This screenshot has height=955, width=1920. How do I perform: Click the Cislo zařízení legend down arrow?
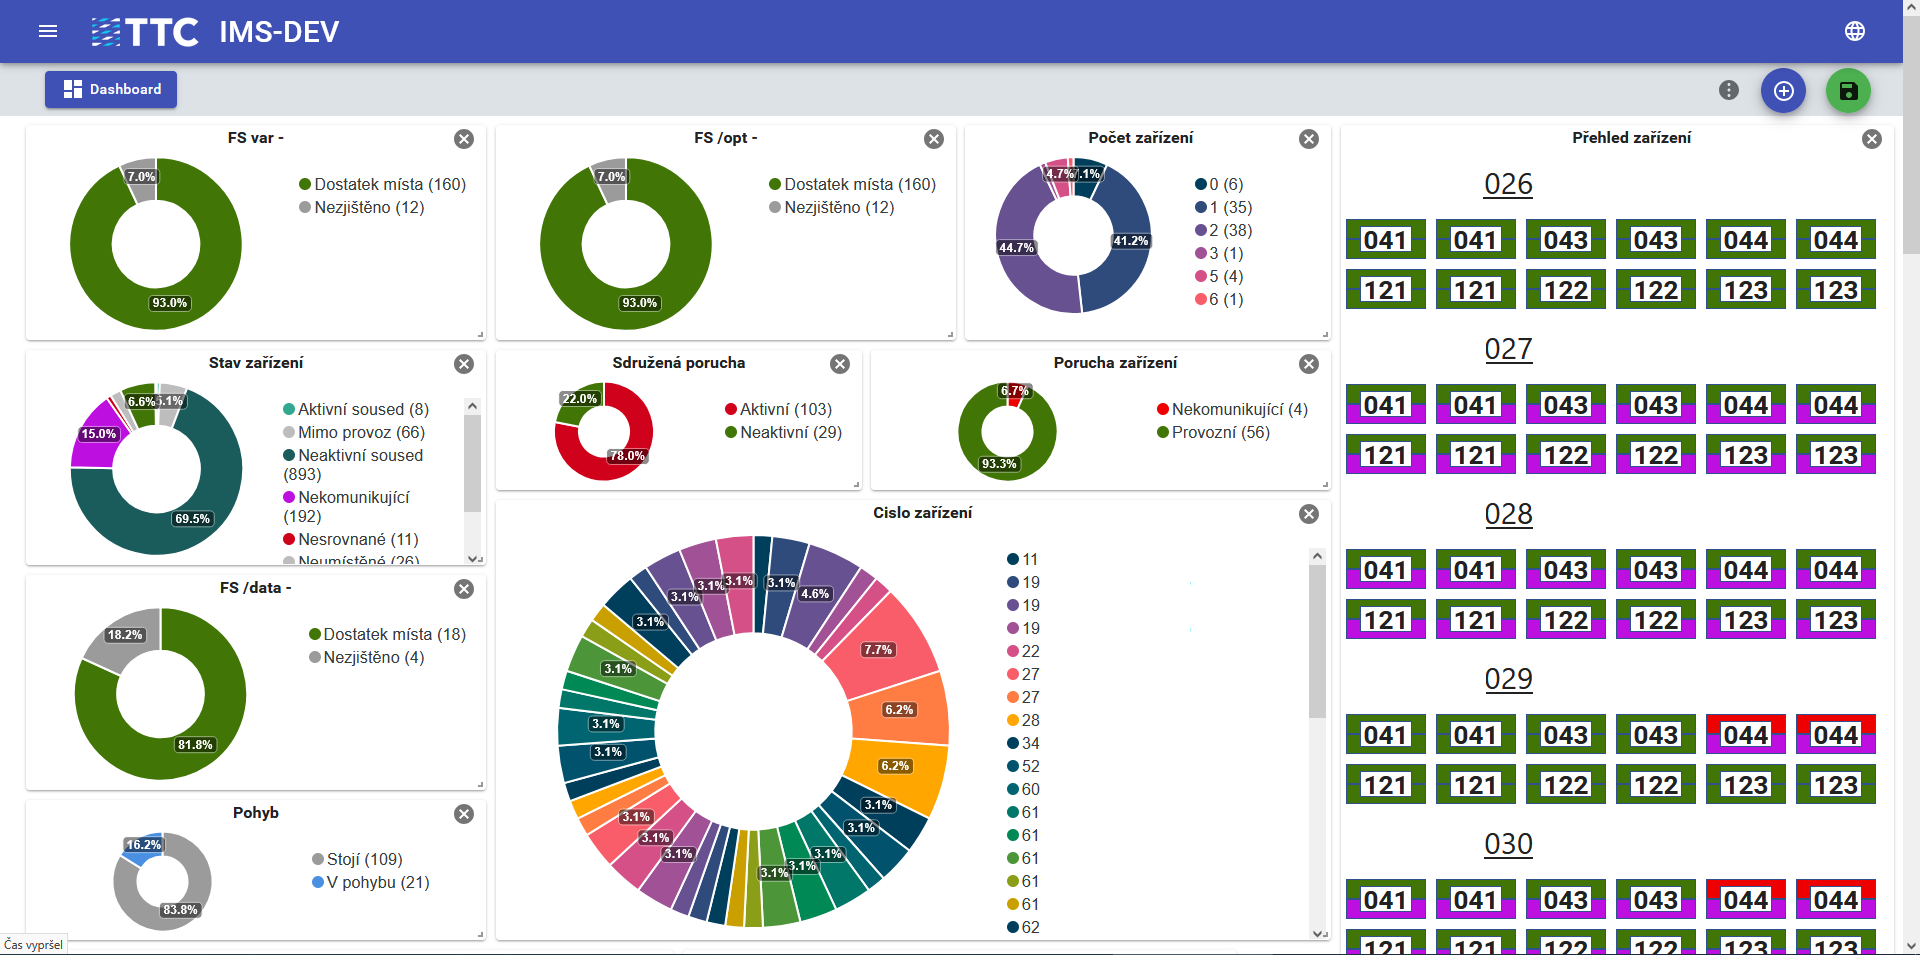pos(1317,933)
